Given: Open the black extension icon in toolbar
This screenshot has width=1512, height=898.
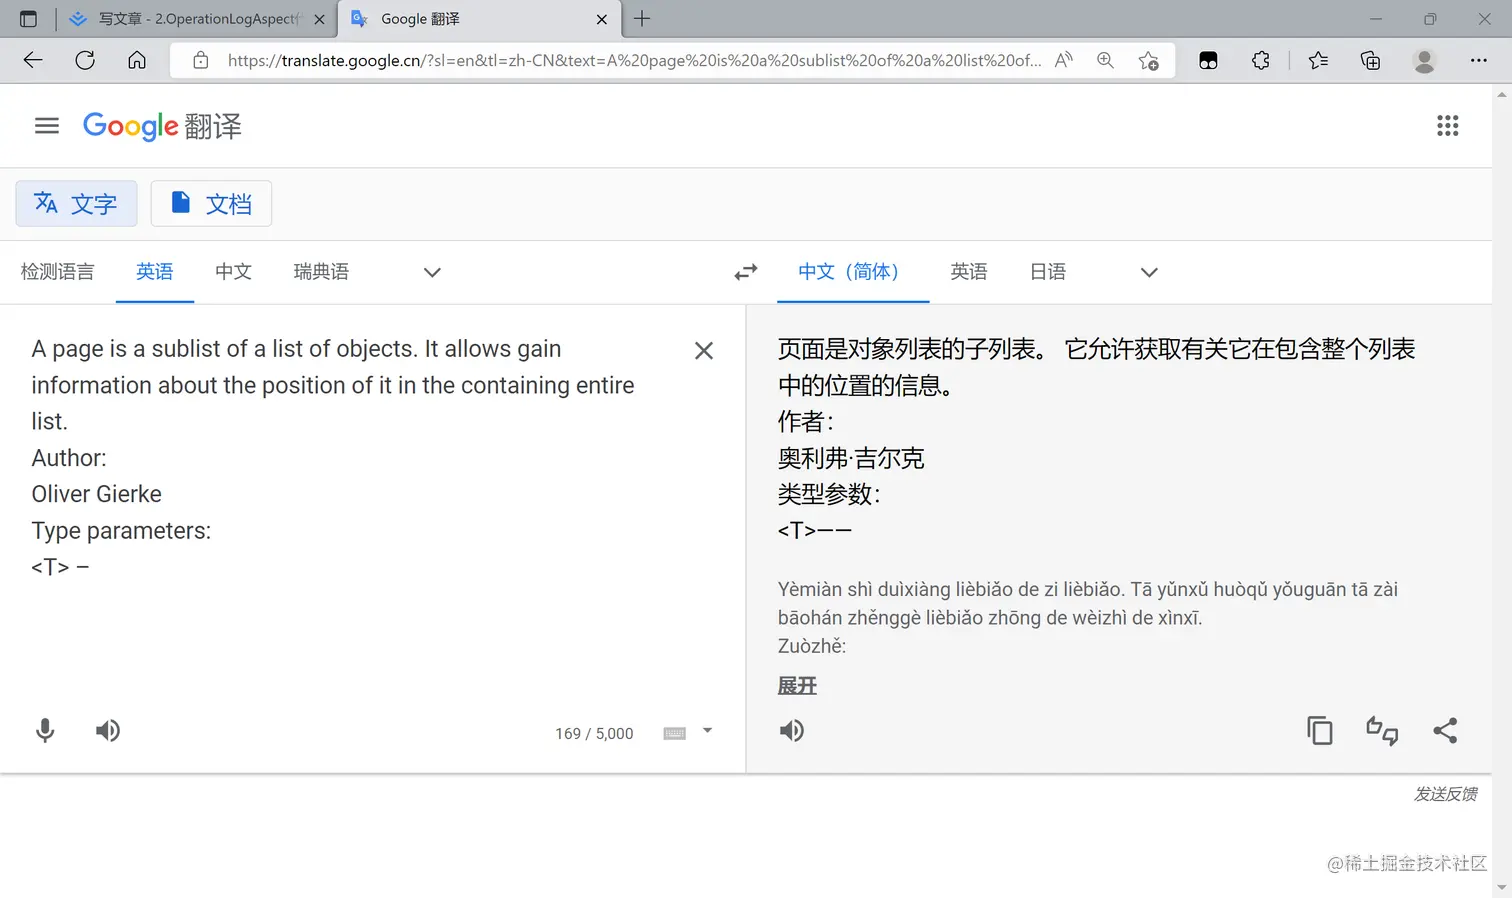Looking at the screenshot, I should click(1208, 60).
